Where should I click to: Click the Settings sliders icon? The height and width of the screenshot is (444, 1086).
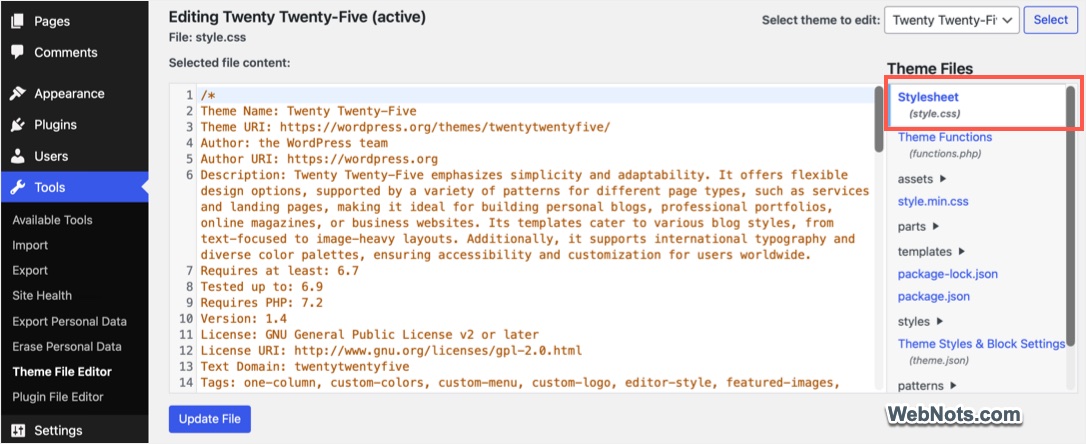pyautogui.click(x=17, y=430)
